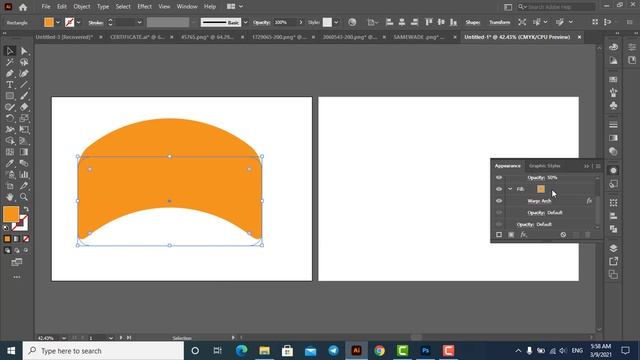Select the Magic Wand tool

point(10,62)
